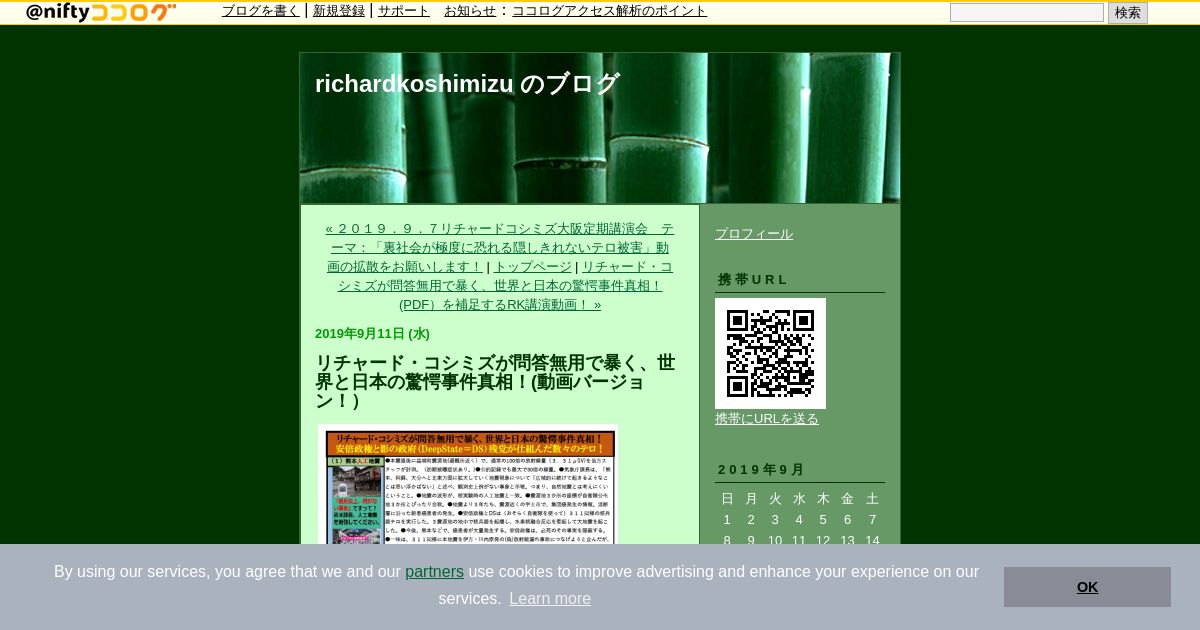The width and height of the screenshot is (1200, 630).
Task: Open the 新規登録 link
Action: (339, 11)
